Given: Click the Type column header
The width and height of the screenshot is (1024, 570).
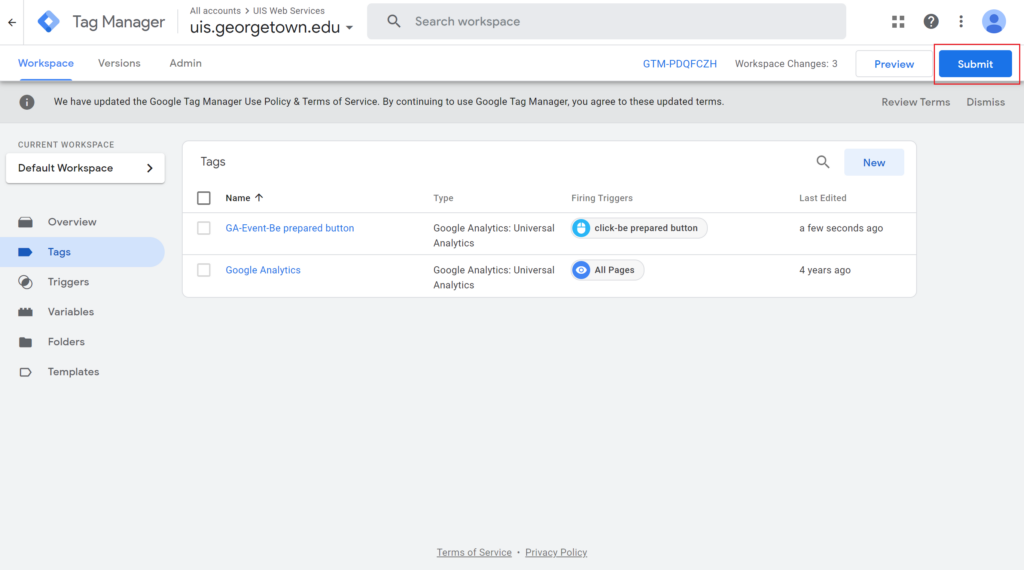Looking at the screenshot, I should tap(443, 198).
